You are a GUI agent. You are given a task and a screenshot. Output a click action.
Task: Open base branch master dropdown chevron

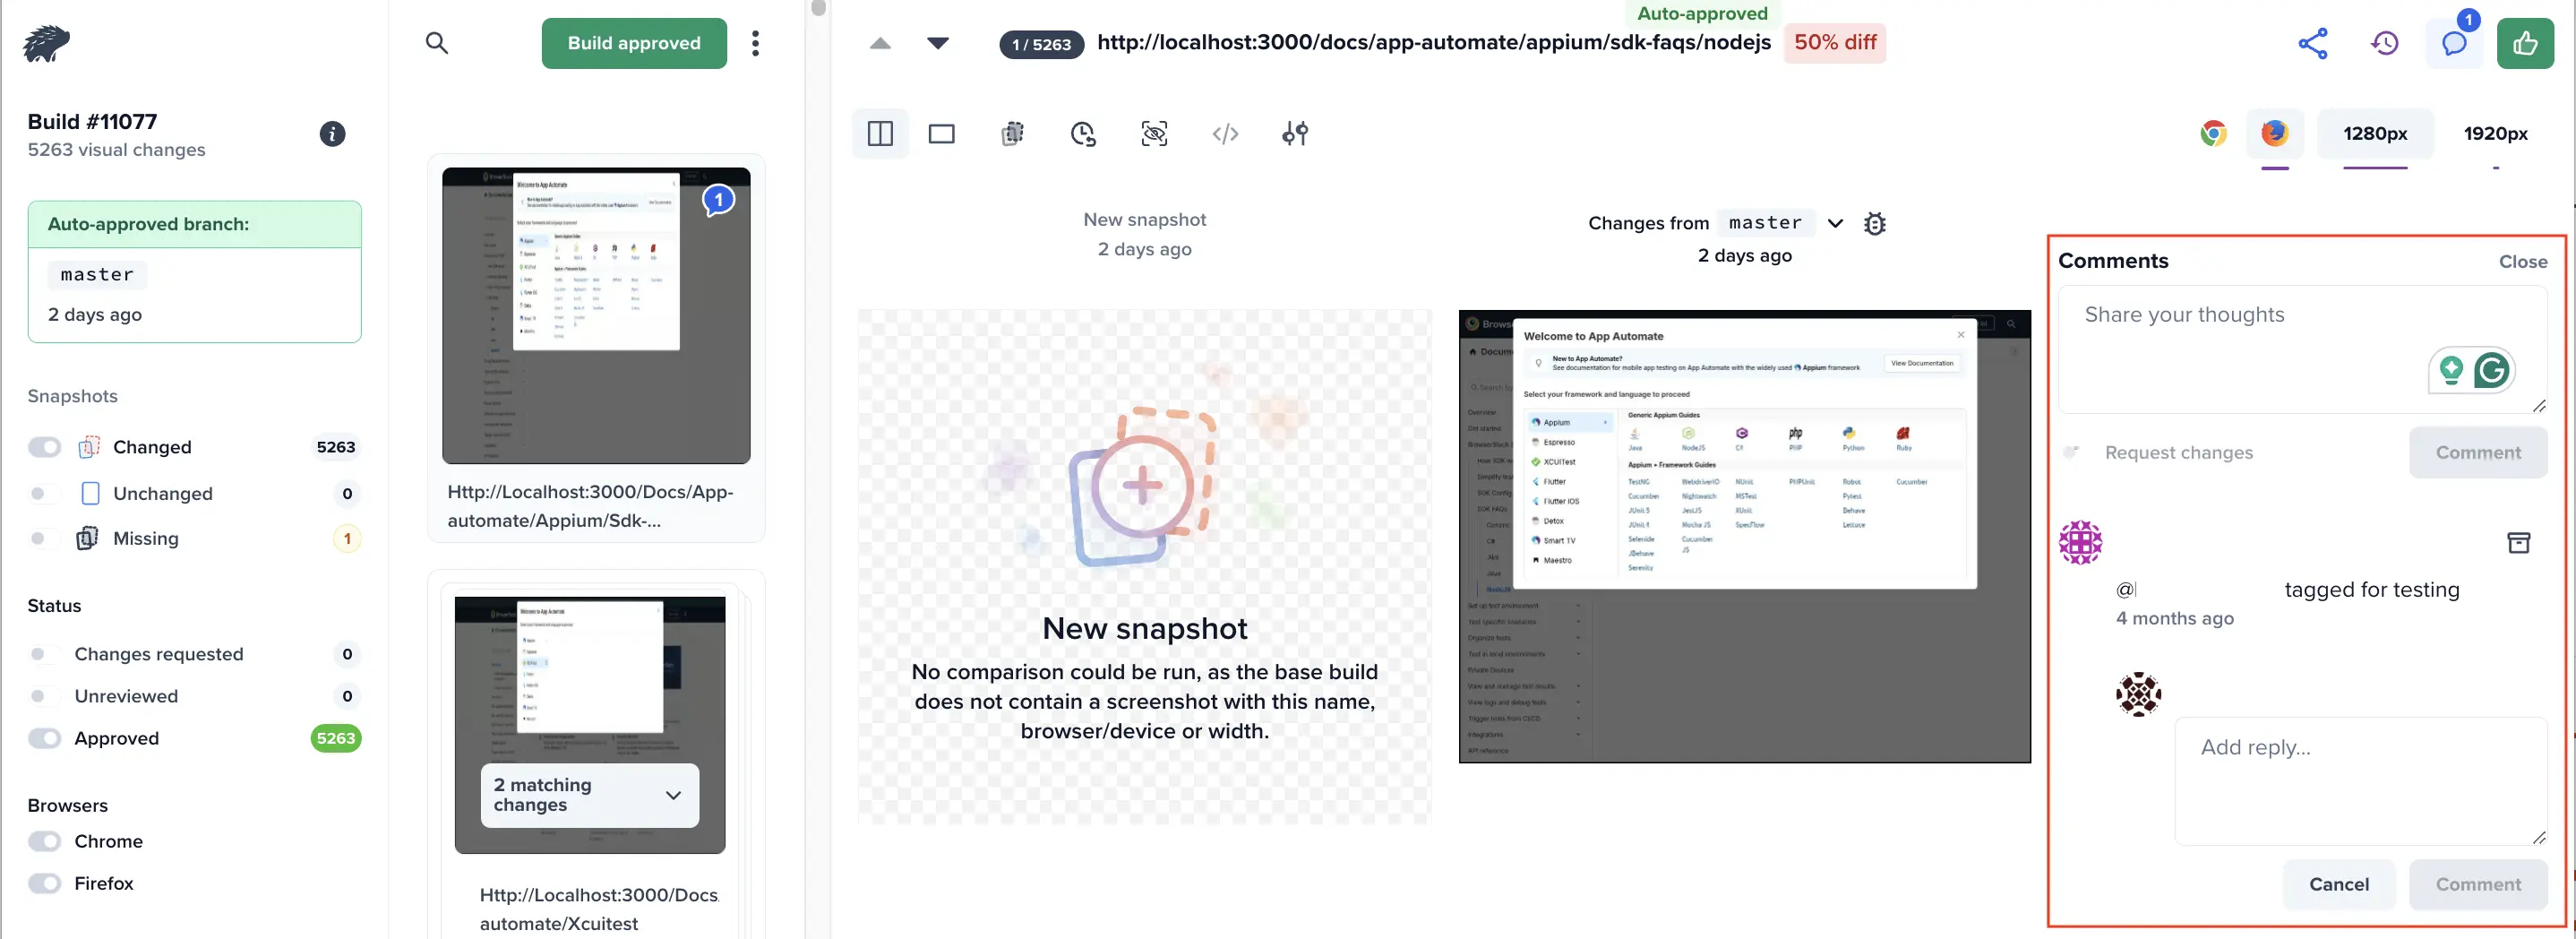point(1835,223)
